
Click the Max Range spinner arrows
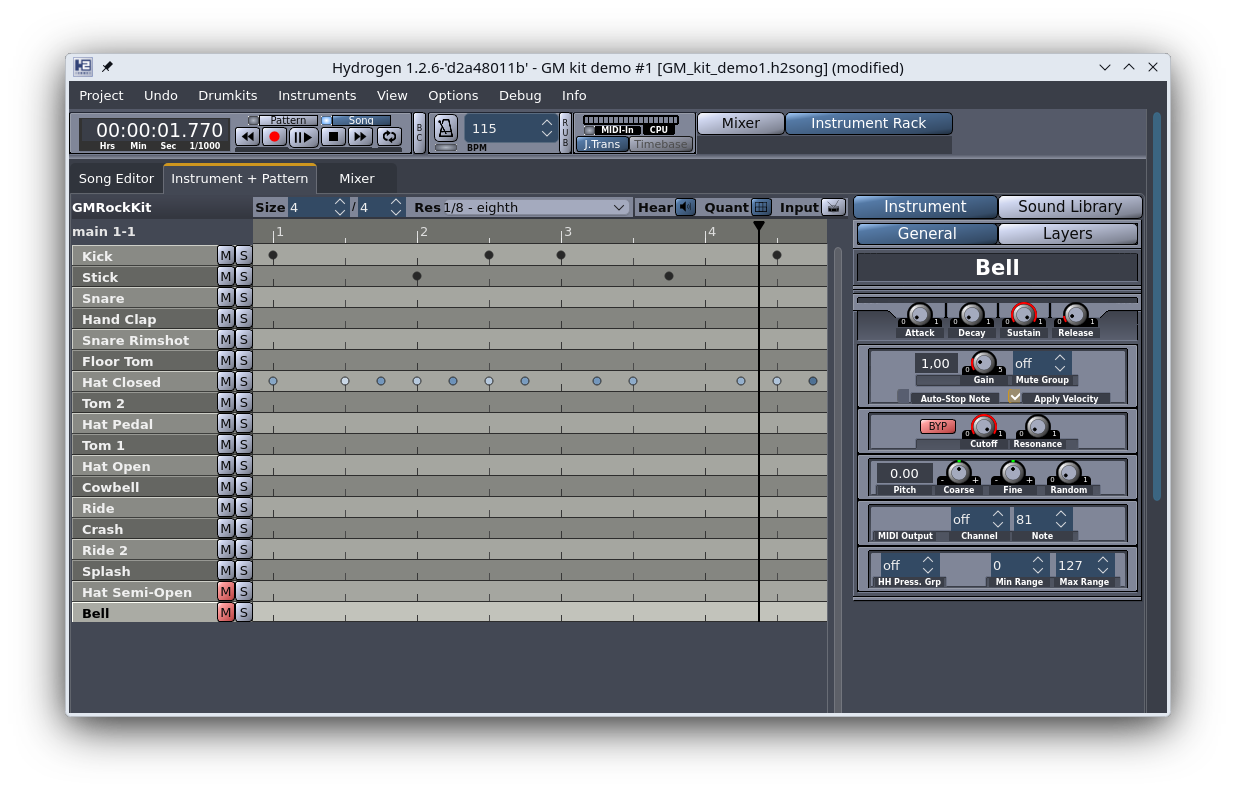point(1103,565)
